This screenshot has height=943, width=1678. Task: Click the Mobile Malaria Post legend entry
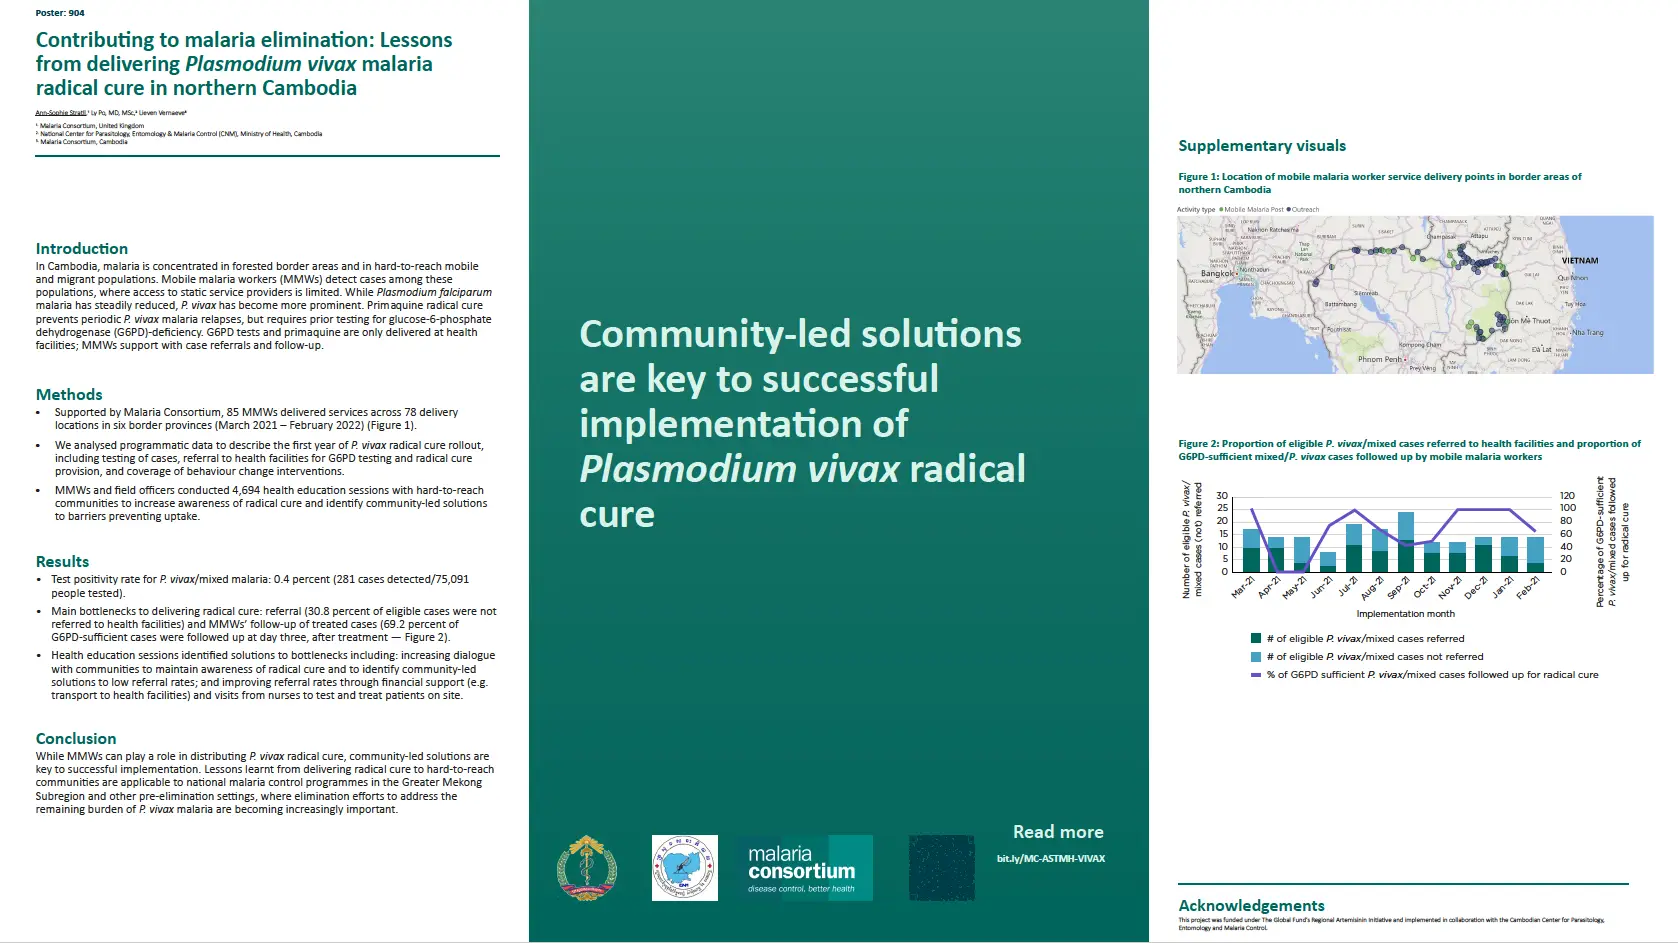tap(1251, 210)
